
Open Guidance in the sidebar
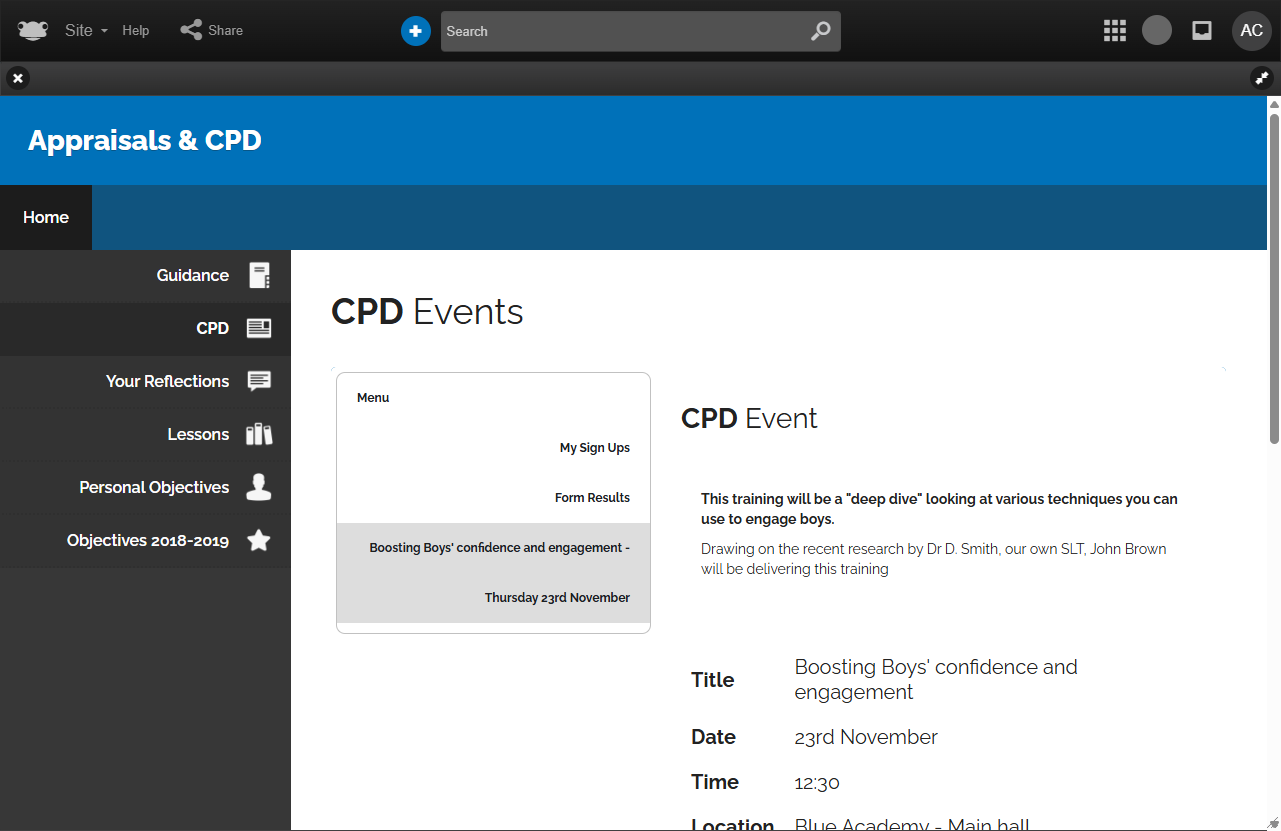[193, 275]
